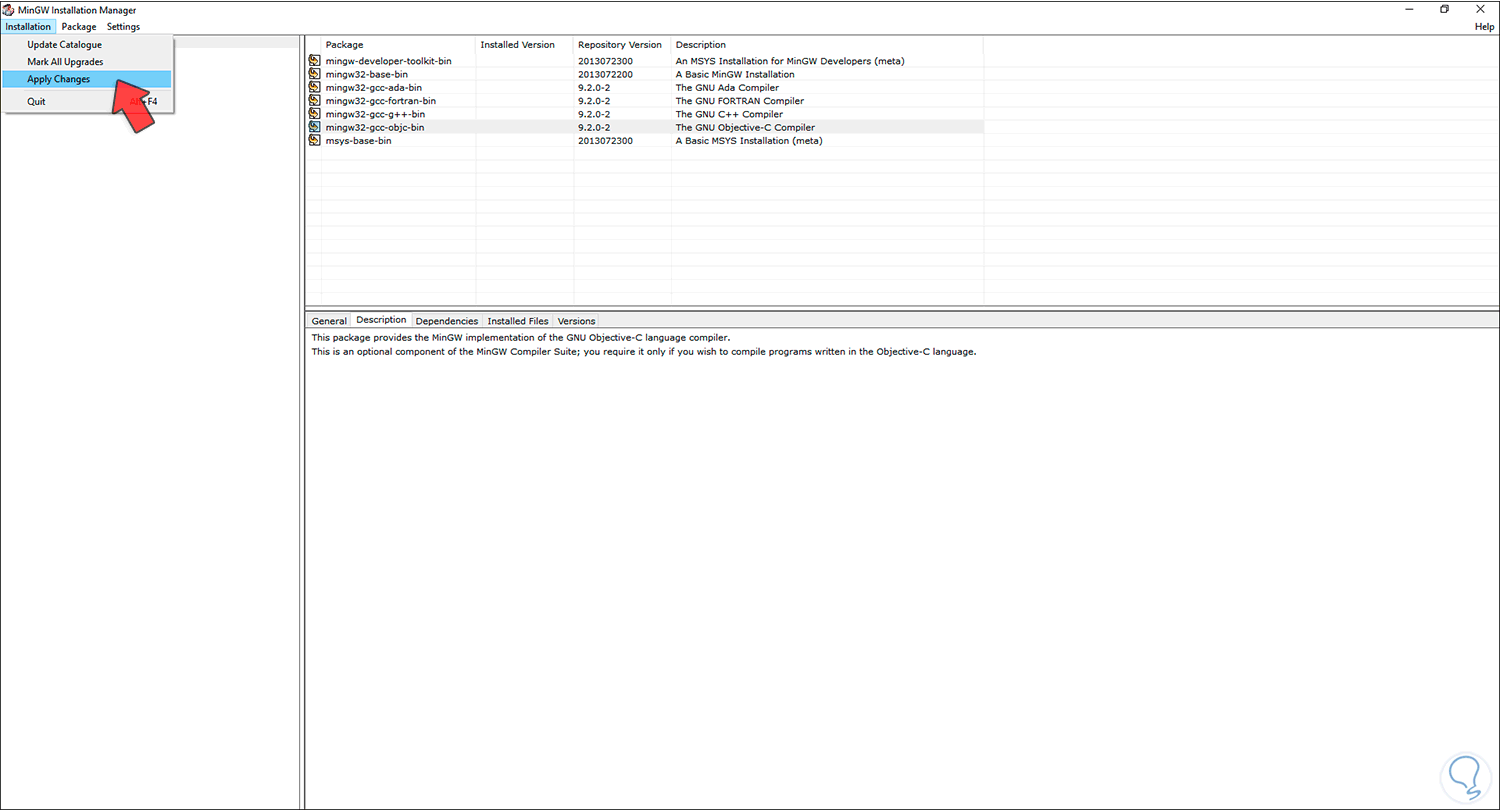Choose Update Catalogue from the menu
This screenshot has width=1500, height=811.
pyautogui.click(x=87, y=45)
